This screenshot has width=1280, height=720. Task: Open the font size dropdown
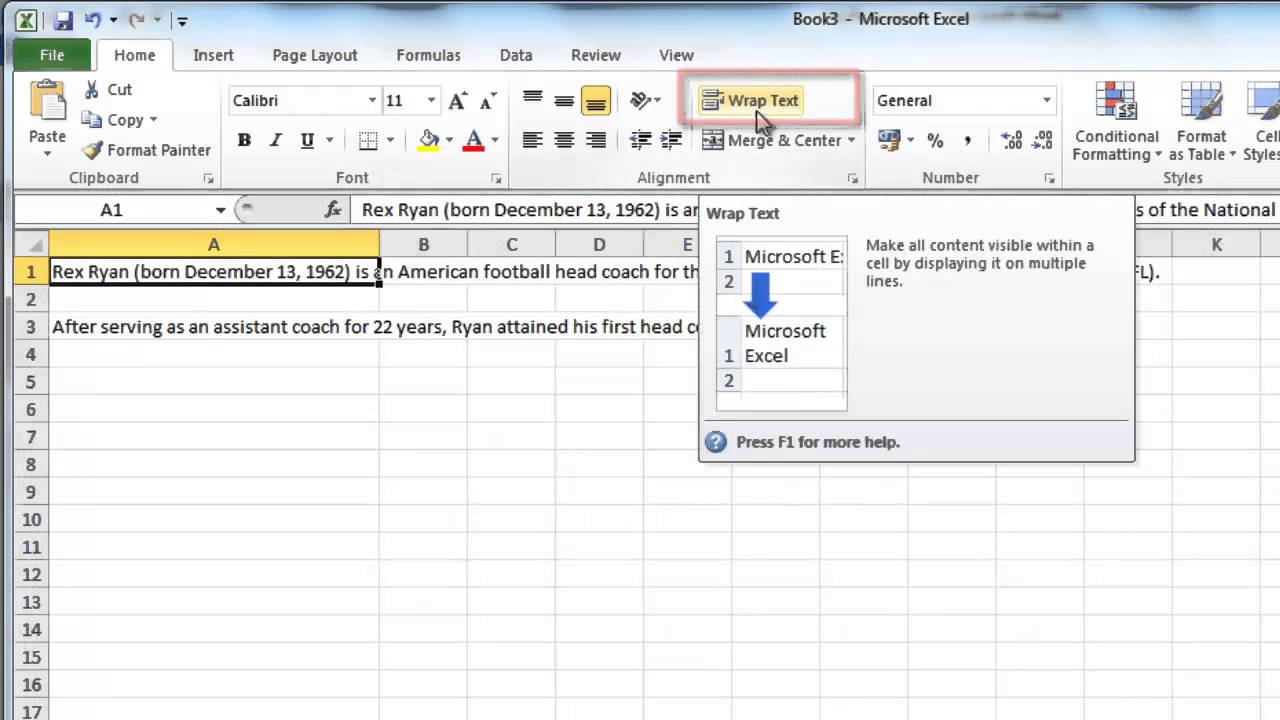pyautogui.click(x=432, y=100)
